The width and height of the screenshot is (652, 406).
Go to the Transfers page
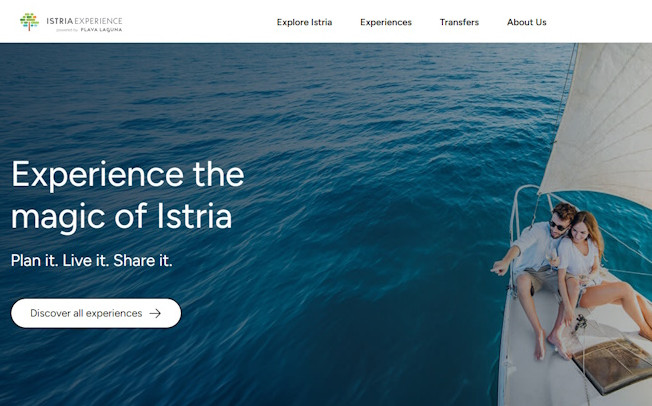tap(459, 22)
